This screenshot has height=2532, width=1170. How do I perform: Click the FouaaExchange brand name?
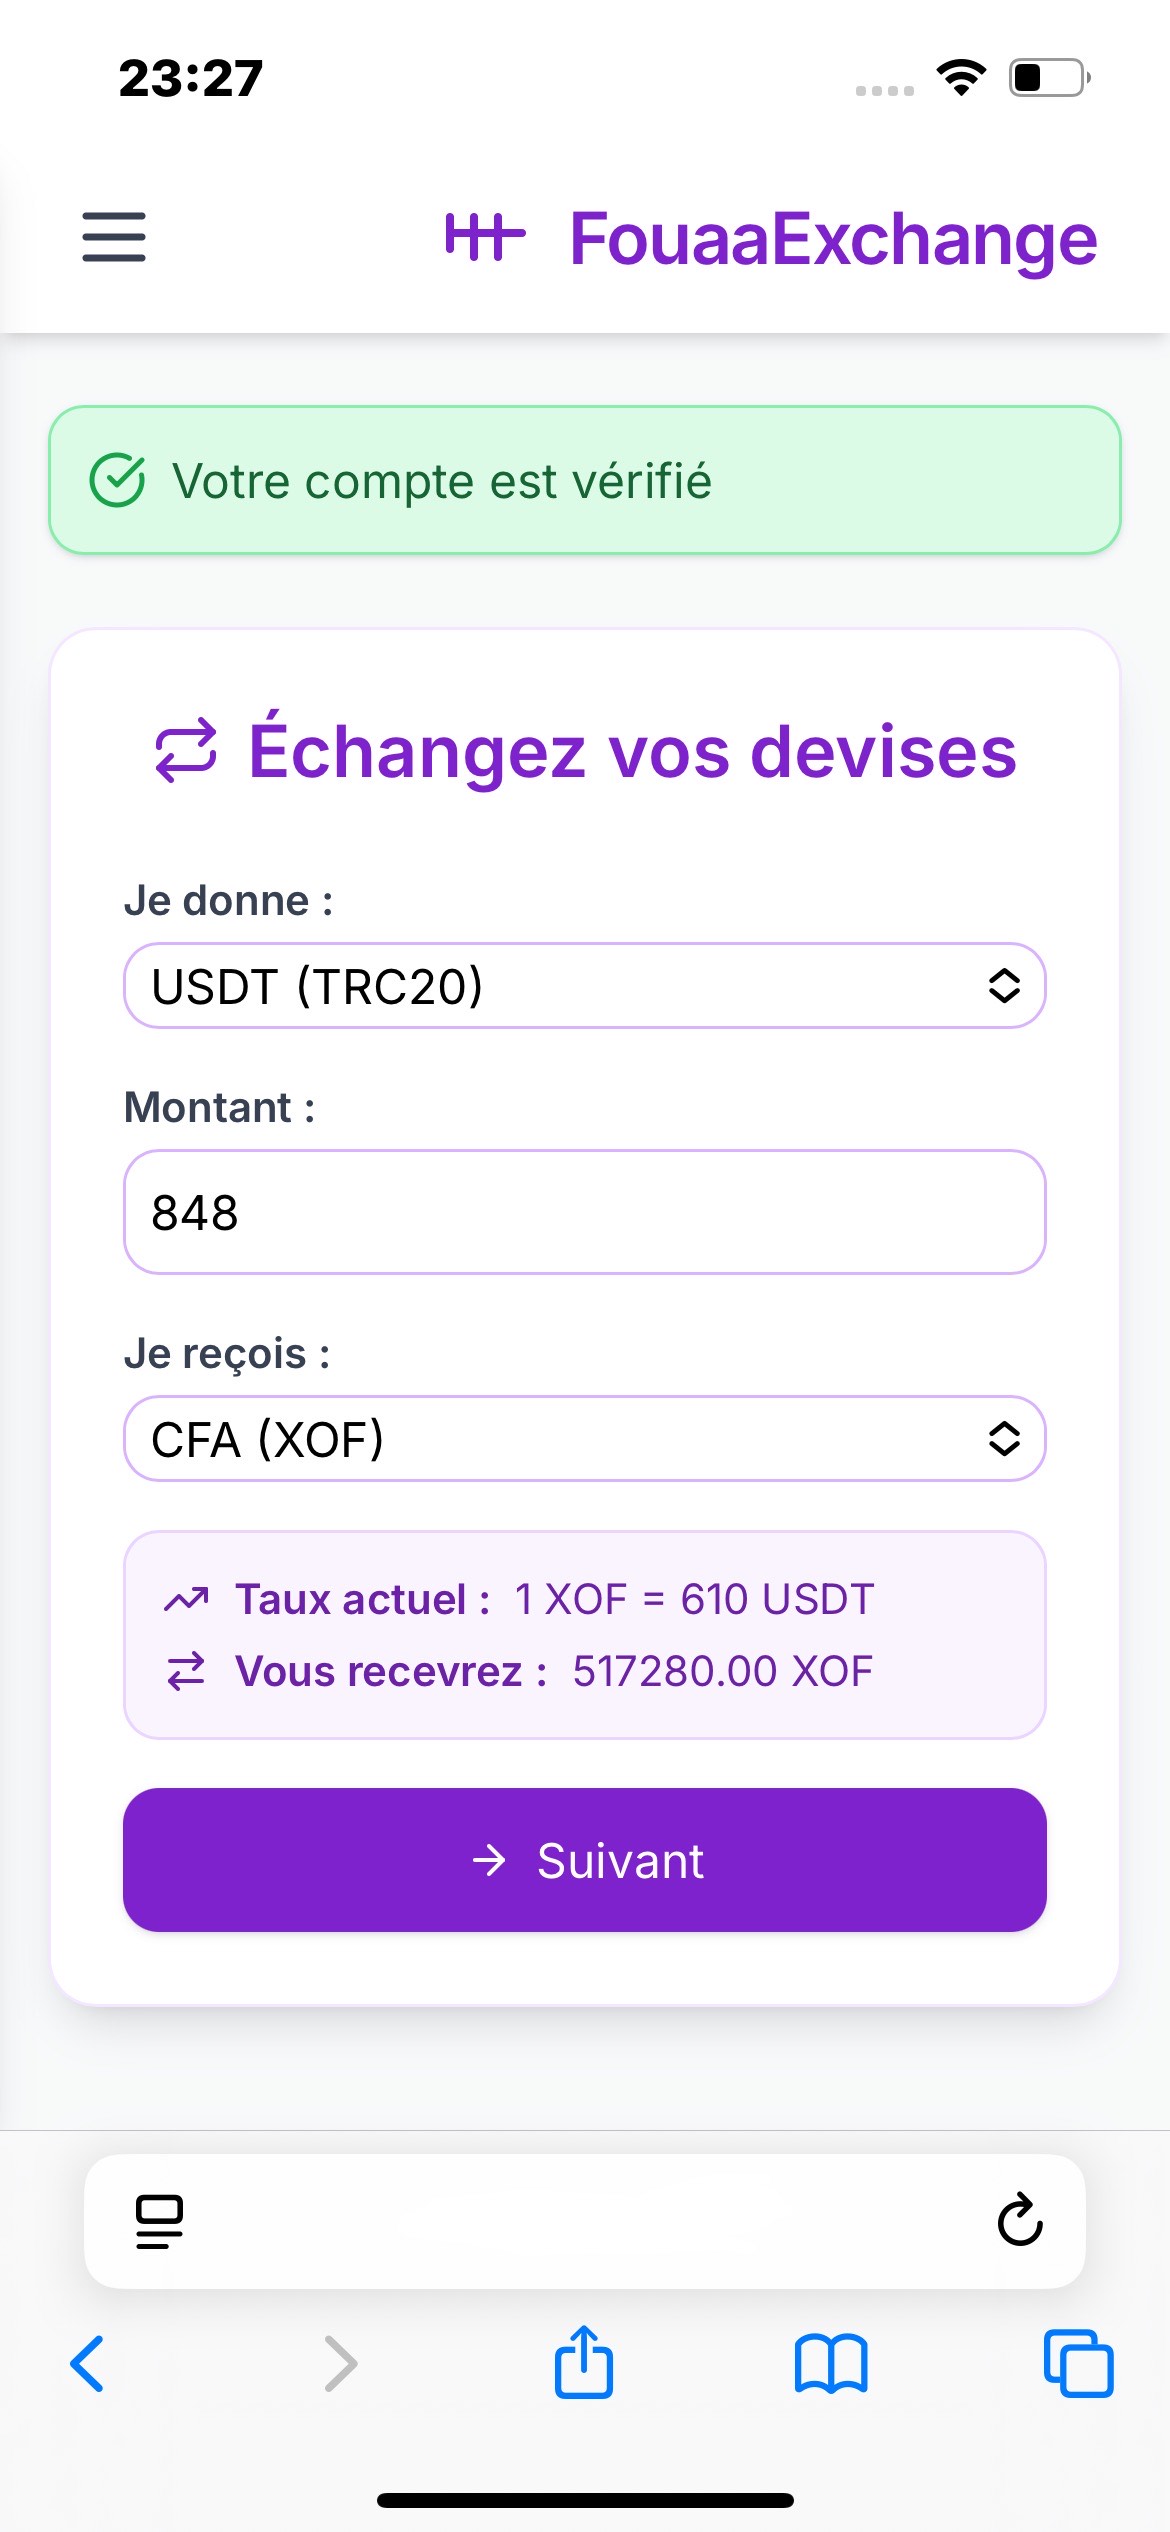click(833, 239)
